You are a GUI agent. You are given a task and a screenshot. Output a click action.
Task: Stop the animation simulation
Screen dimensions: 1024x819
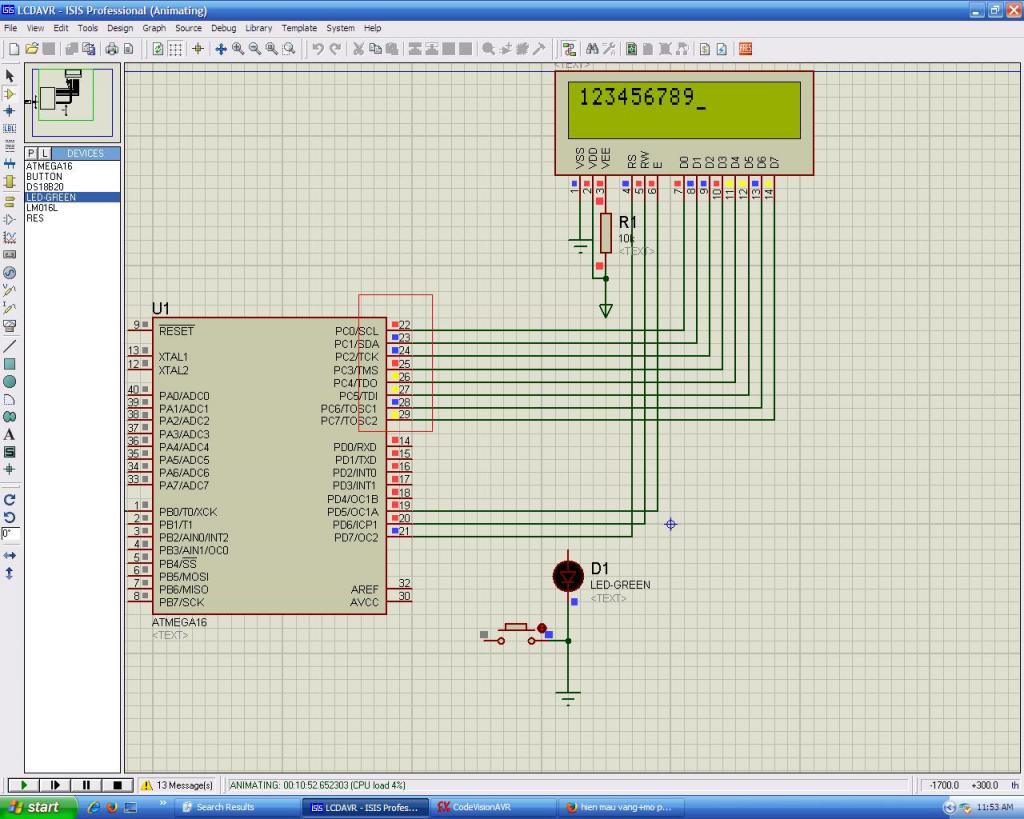coord(117,785)
